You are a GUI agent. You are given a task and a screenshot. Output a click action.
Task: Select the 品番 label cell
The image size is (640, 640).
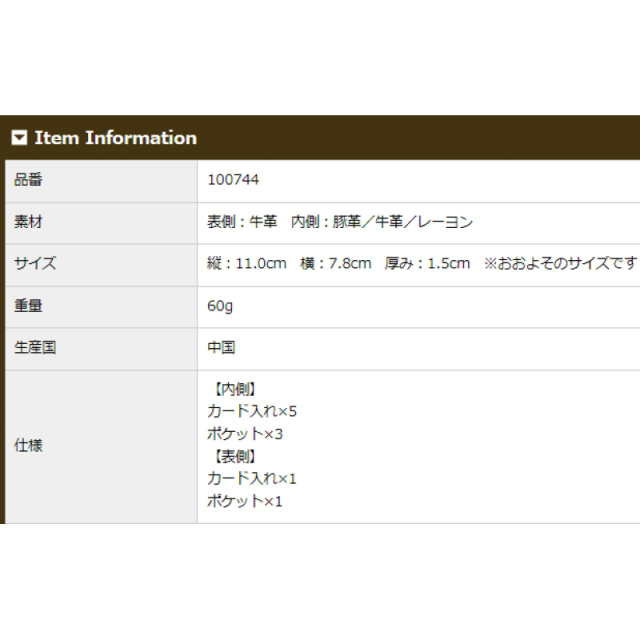[x=101, y=181]
